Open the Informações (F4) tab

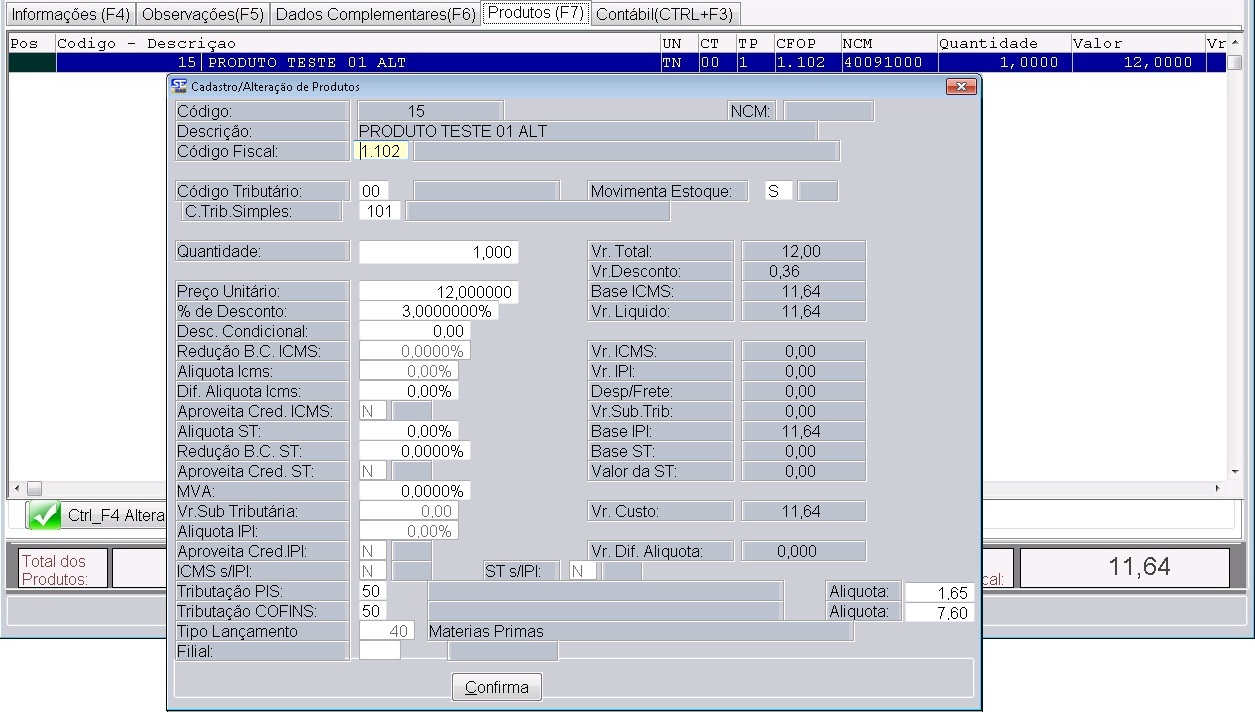pos(70,14)
